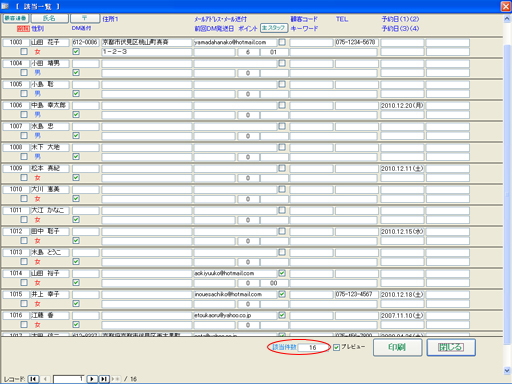Go to the first record in navigator

[x=33, y=379]
